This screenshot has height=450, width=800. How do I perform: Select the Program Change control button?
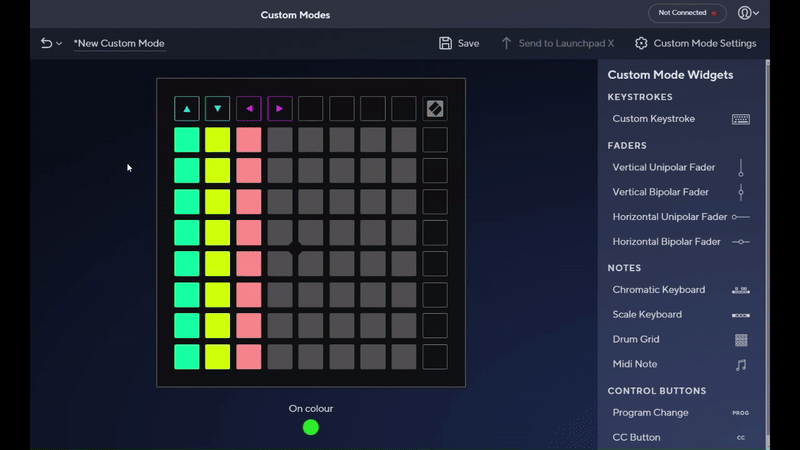pyautogui.click(x=650, y=413)
